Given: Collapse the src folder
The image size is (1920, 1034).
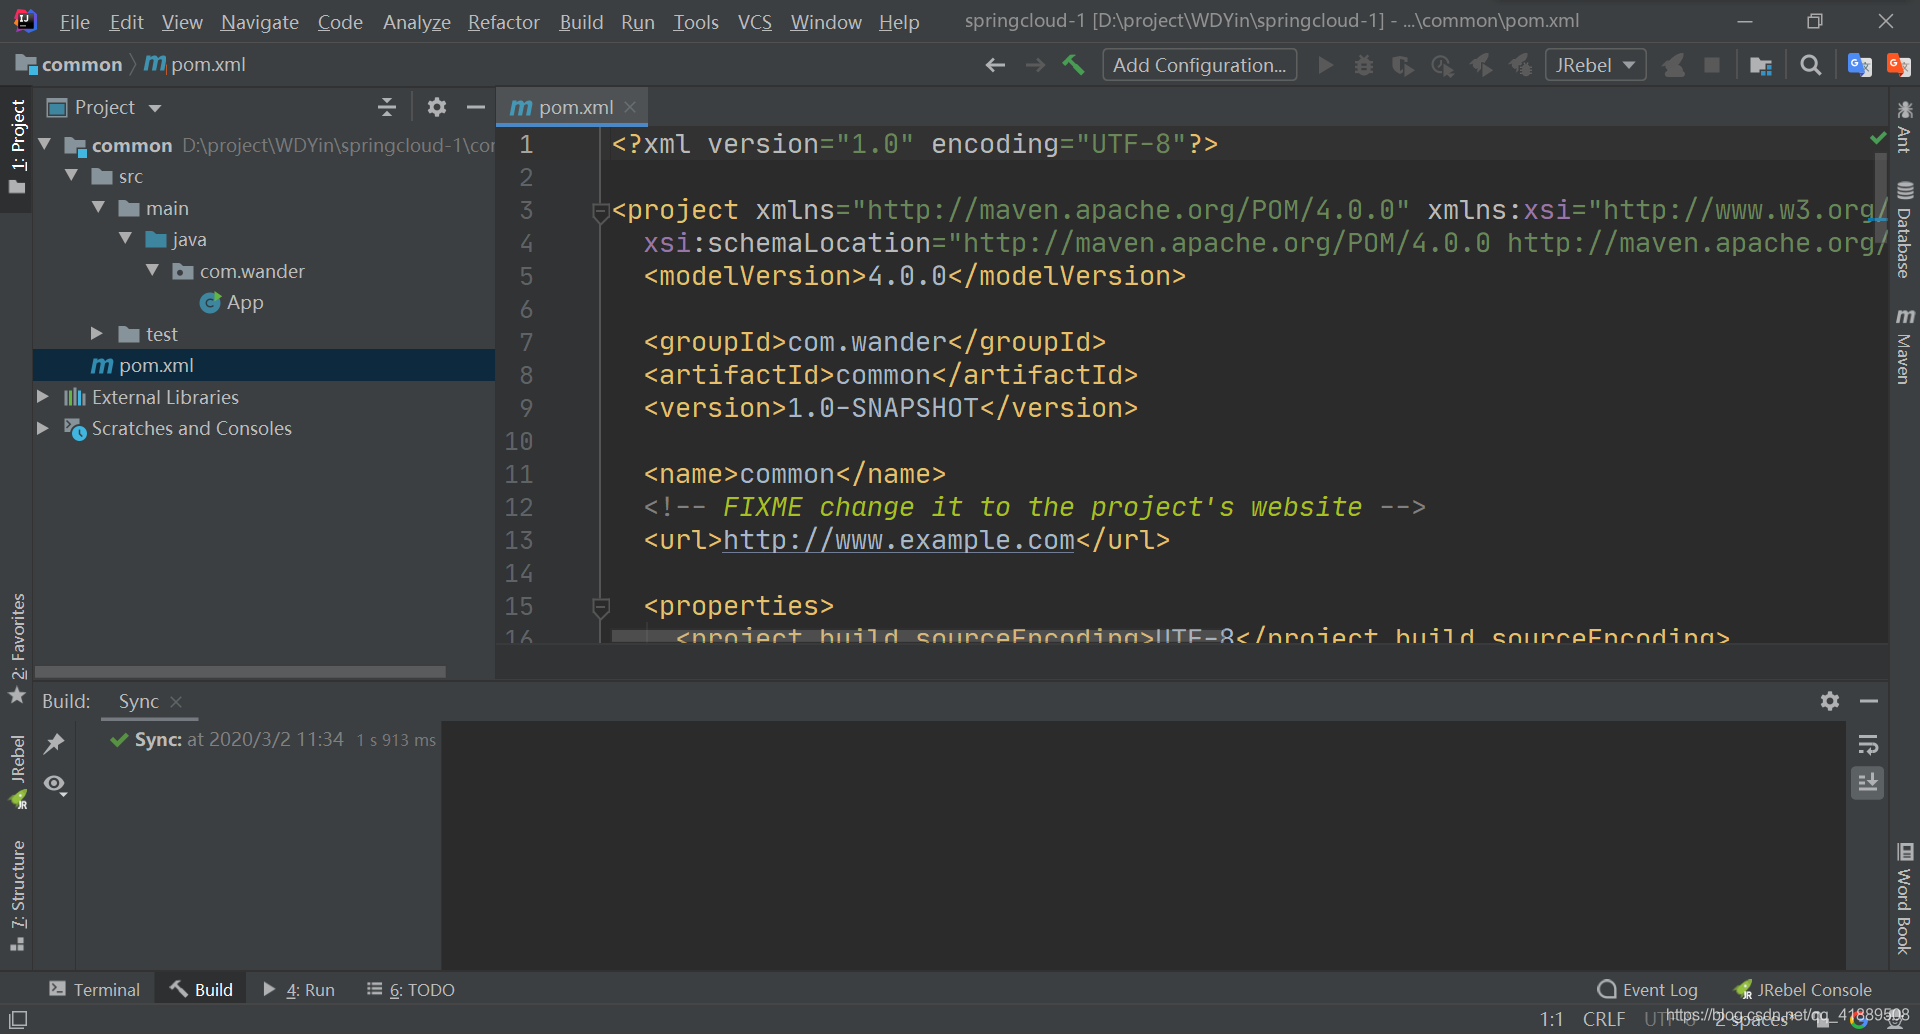Looking at the screenshot, I should tap(71, 176).
